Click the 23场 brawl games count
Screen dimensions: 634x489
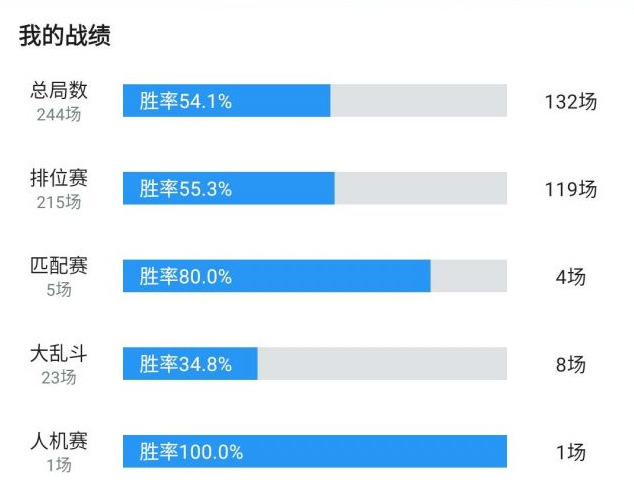[x=59, y=377]
